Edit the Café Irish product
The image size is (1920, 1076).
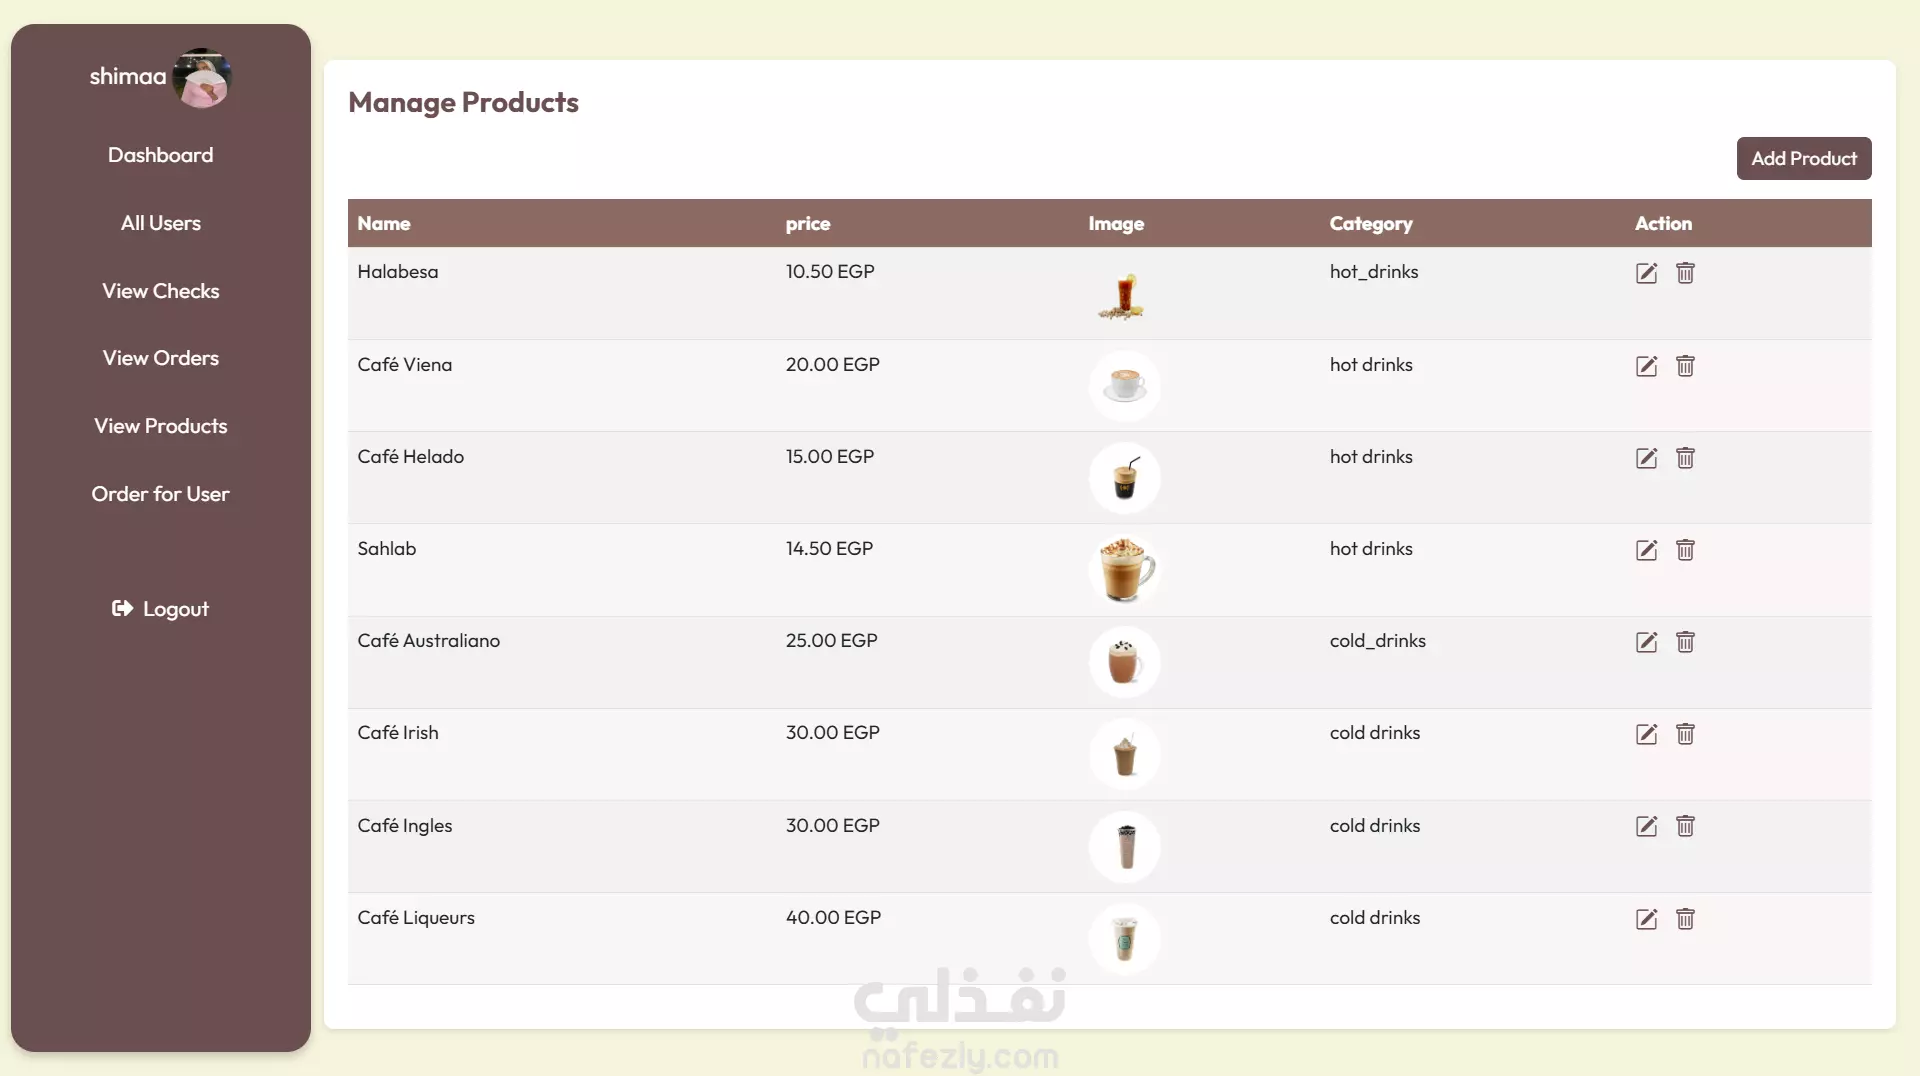(x=1646, y=734)
